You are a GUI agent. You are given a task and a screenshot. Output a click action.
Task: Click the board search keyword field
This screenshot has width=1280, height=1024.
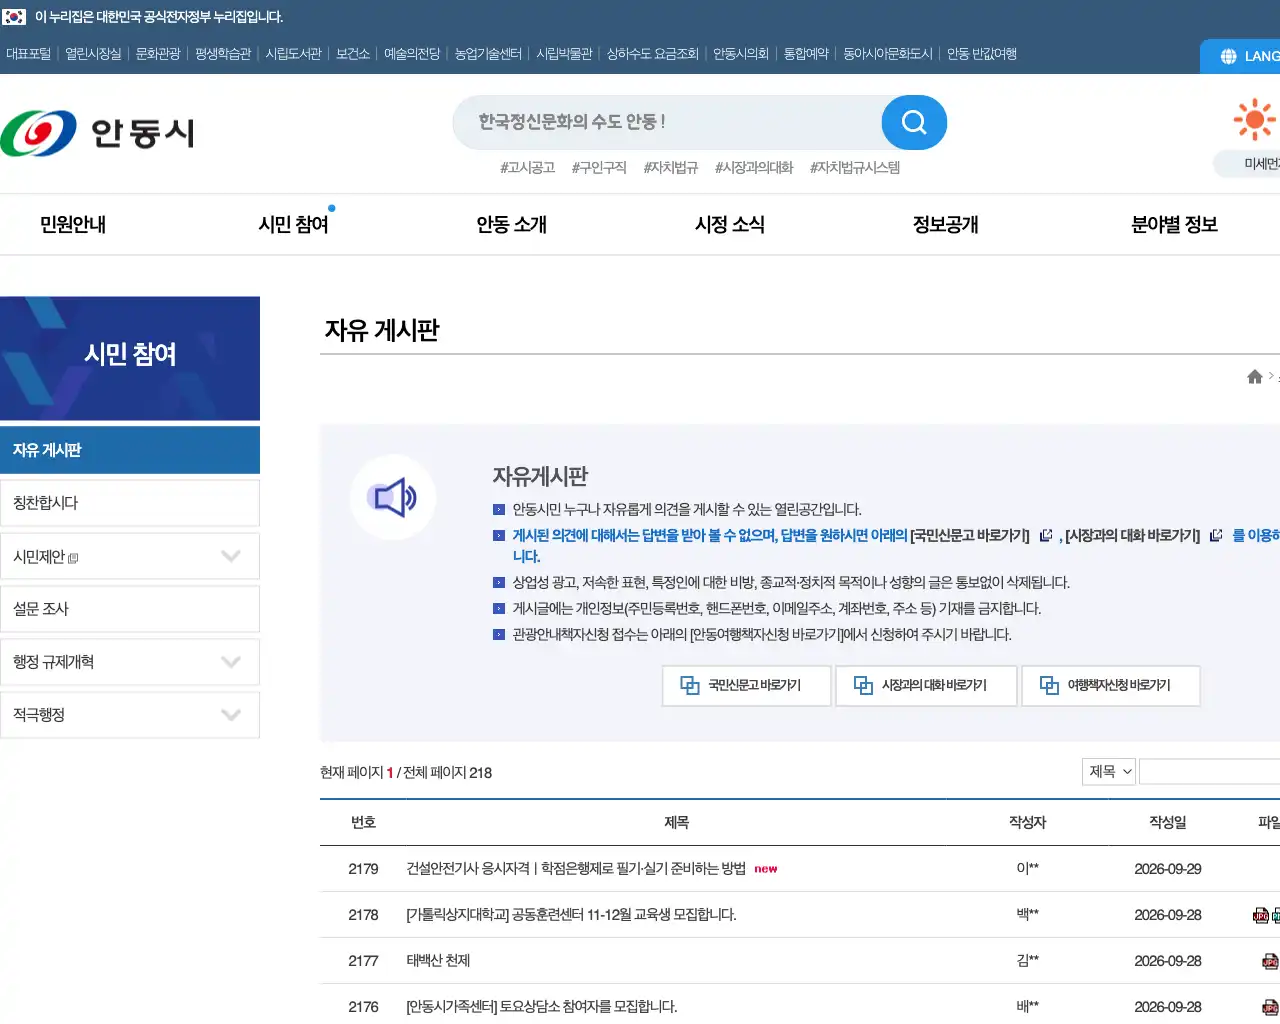(x=1210, y=771)
